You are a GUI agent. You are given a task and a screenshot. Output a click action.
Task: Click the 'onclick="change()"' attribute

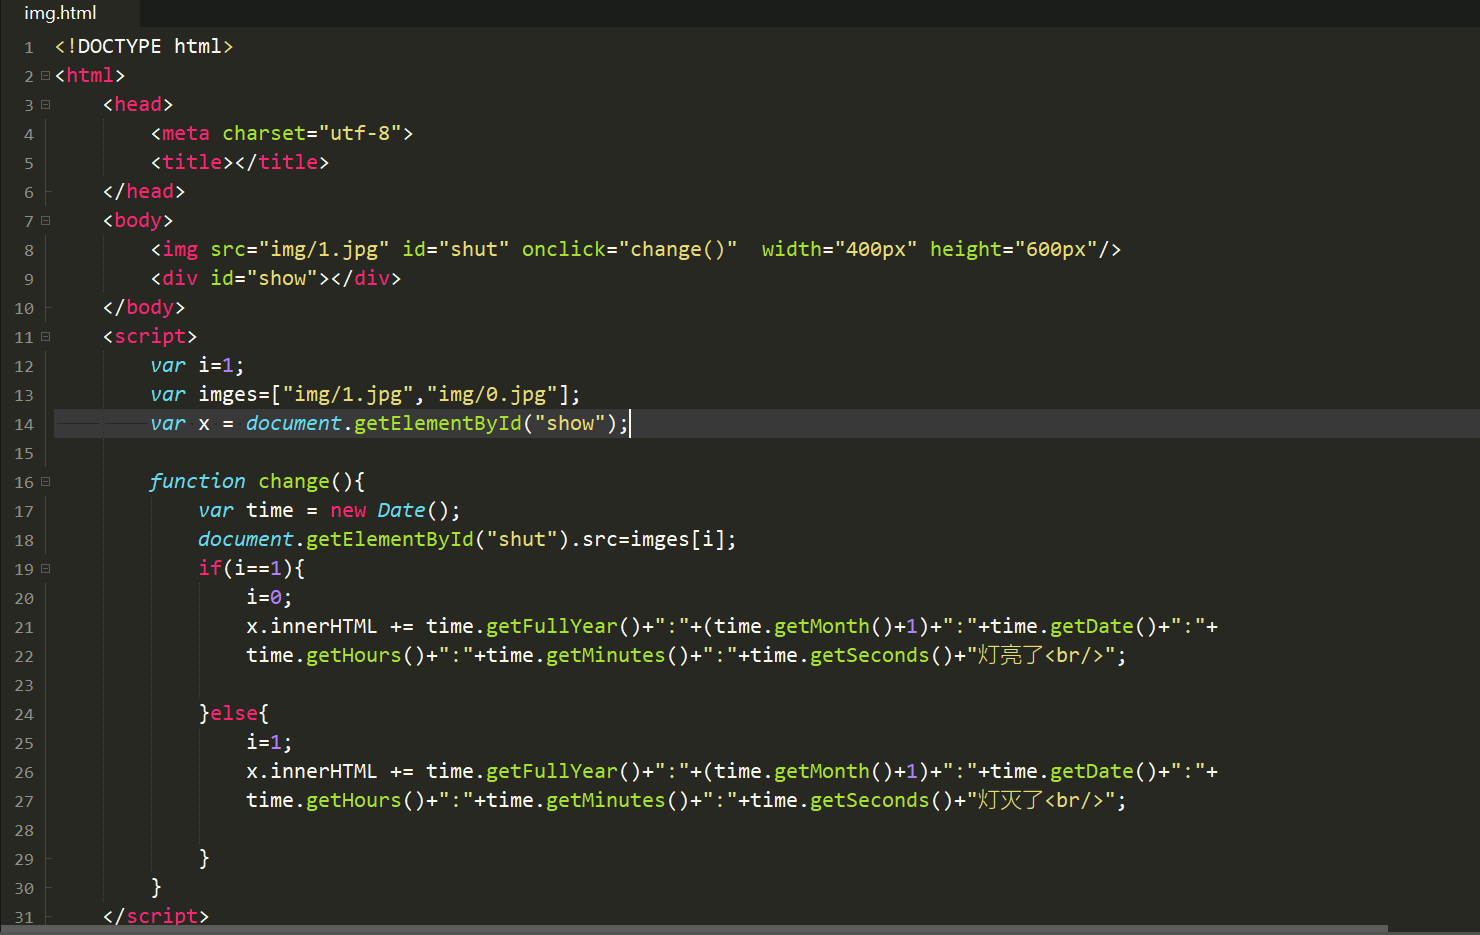point(630,249)
